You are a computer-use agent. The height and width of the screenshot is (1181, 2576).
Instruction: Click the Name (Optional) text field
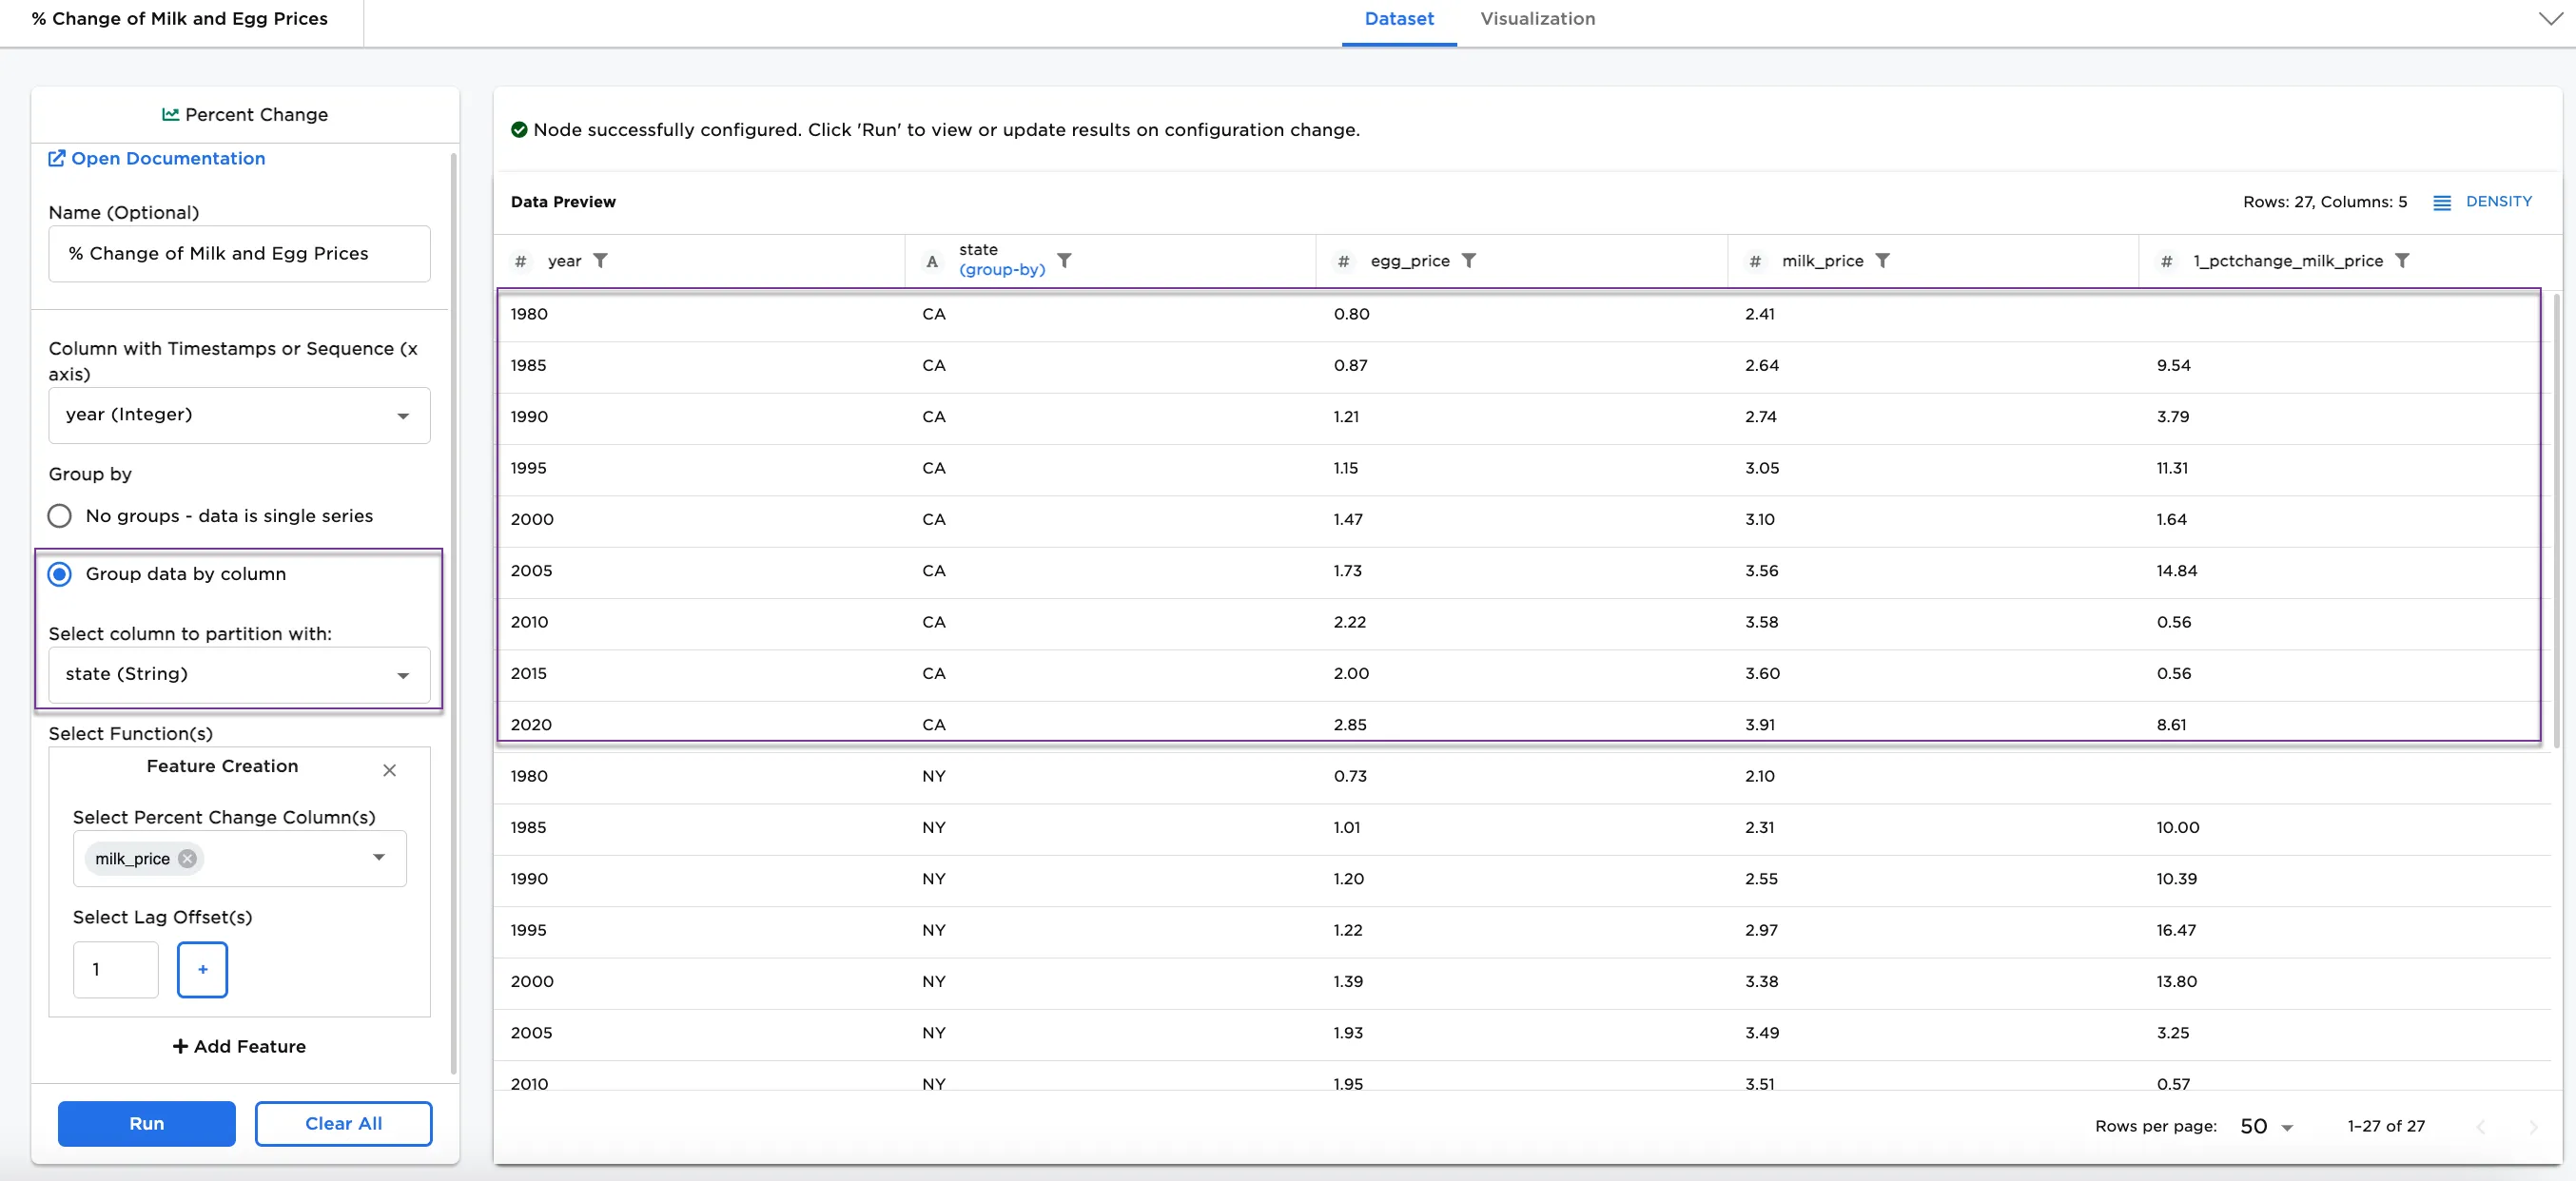point(239,254)
